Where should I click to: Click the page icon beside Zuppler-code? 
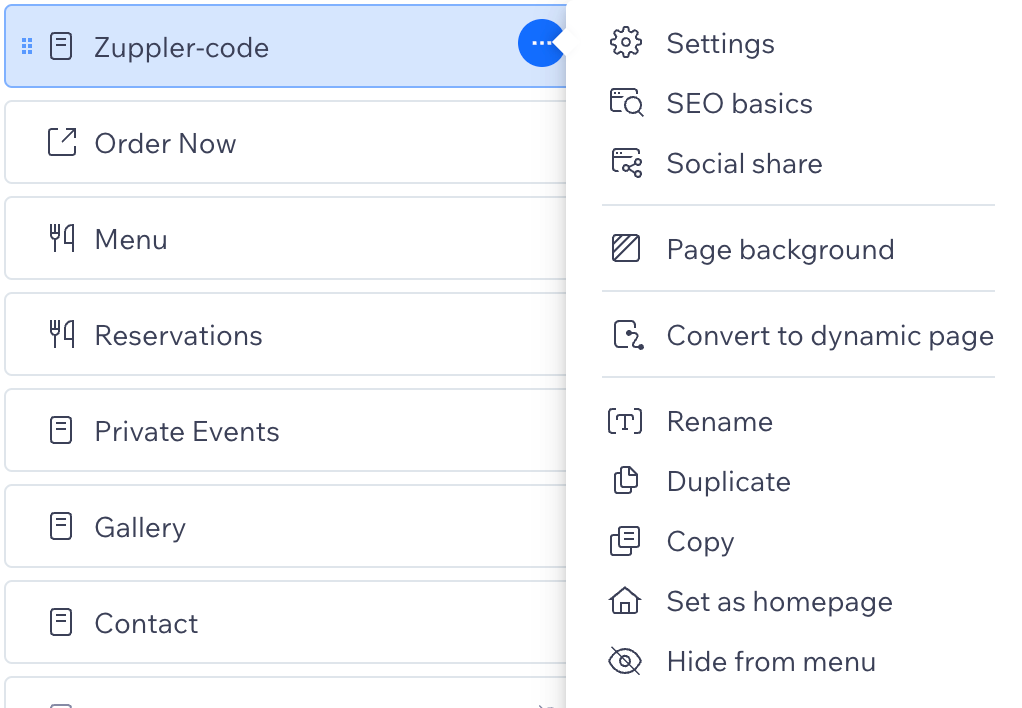[x=61, y=47]
